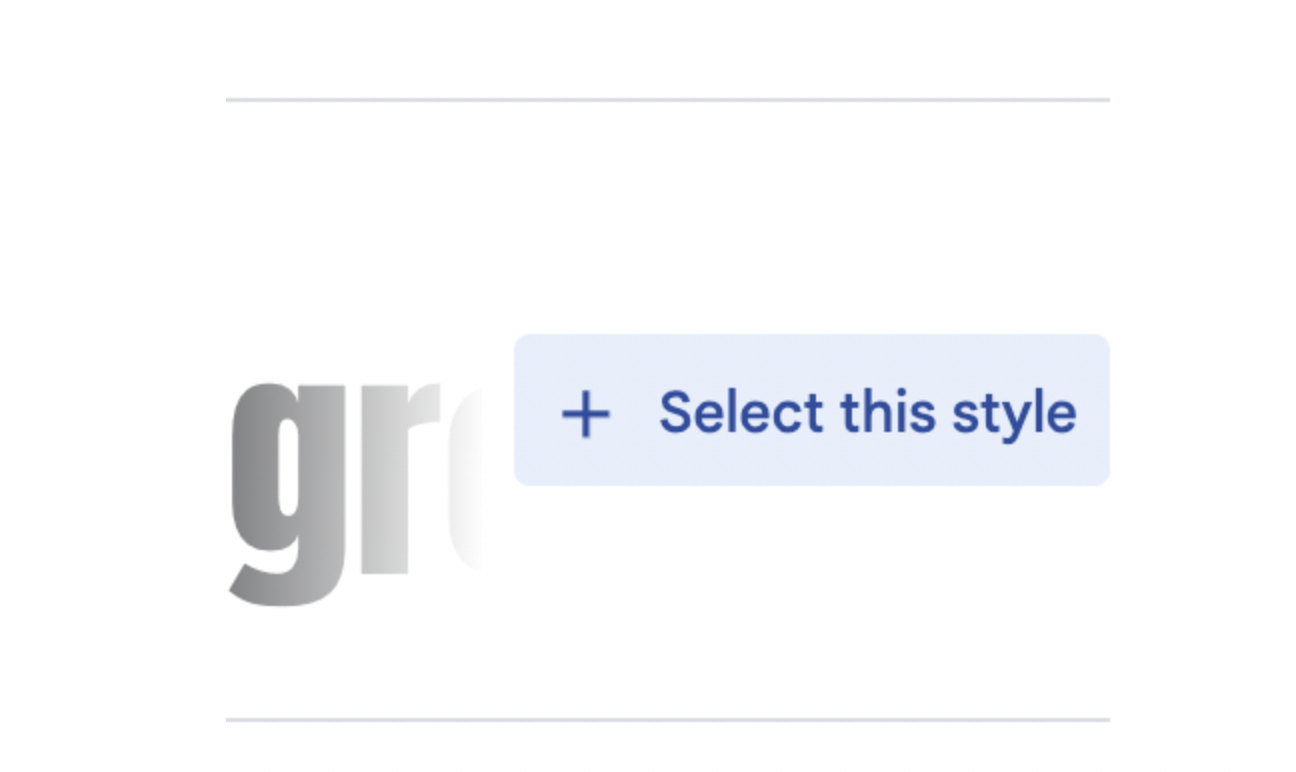Screen dimensions: 1296x772
Task: Click the light blue Select this style pill
Action: pyautogui.click(x=811, y=410)
